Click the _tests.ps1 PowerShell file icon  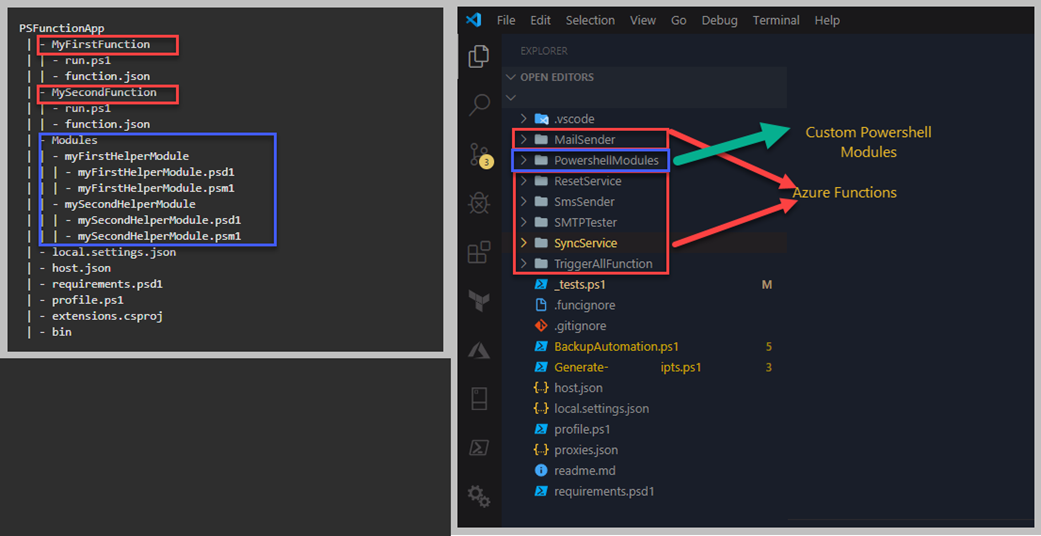[541, 284]
